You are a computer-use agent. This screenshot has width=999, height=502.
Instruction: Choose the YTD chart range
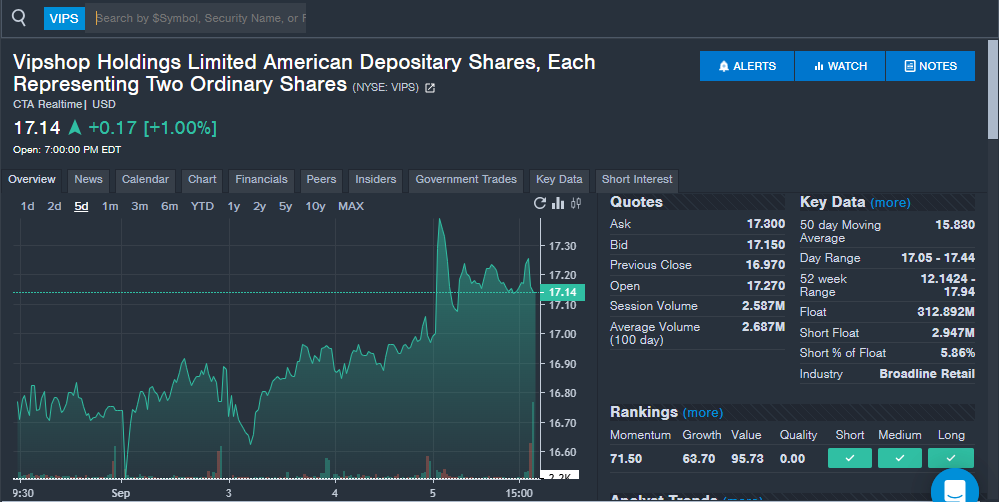pyautogui.click(x=202, y=206)
